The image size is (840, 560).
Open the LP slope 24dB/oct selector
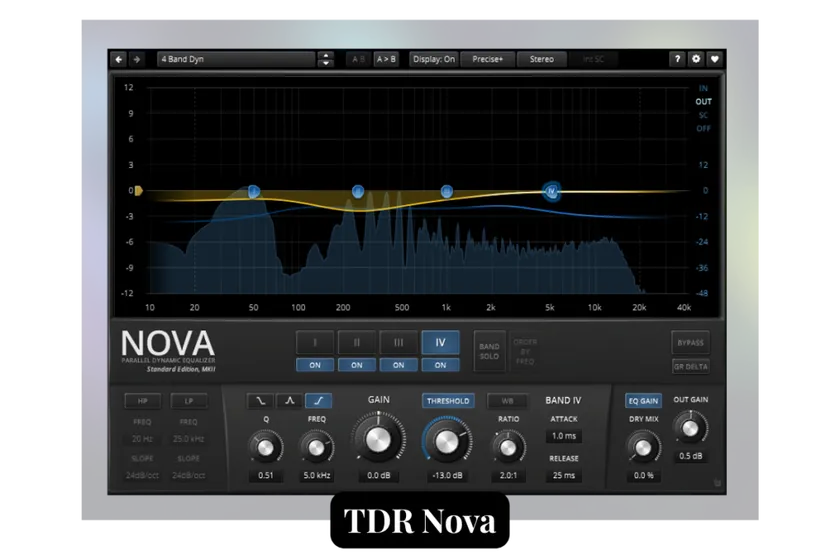click(189, 475)
